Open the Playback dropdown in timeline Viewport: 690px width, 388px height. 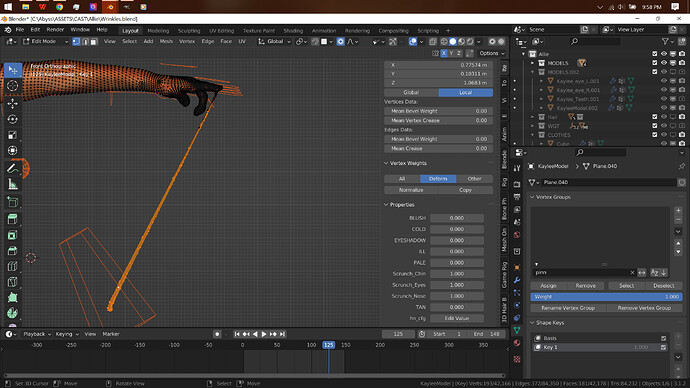(37, 334)
